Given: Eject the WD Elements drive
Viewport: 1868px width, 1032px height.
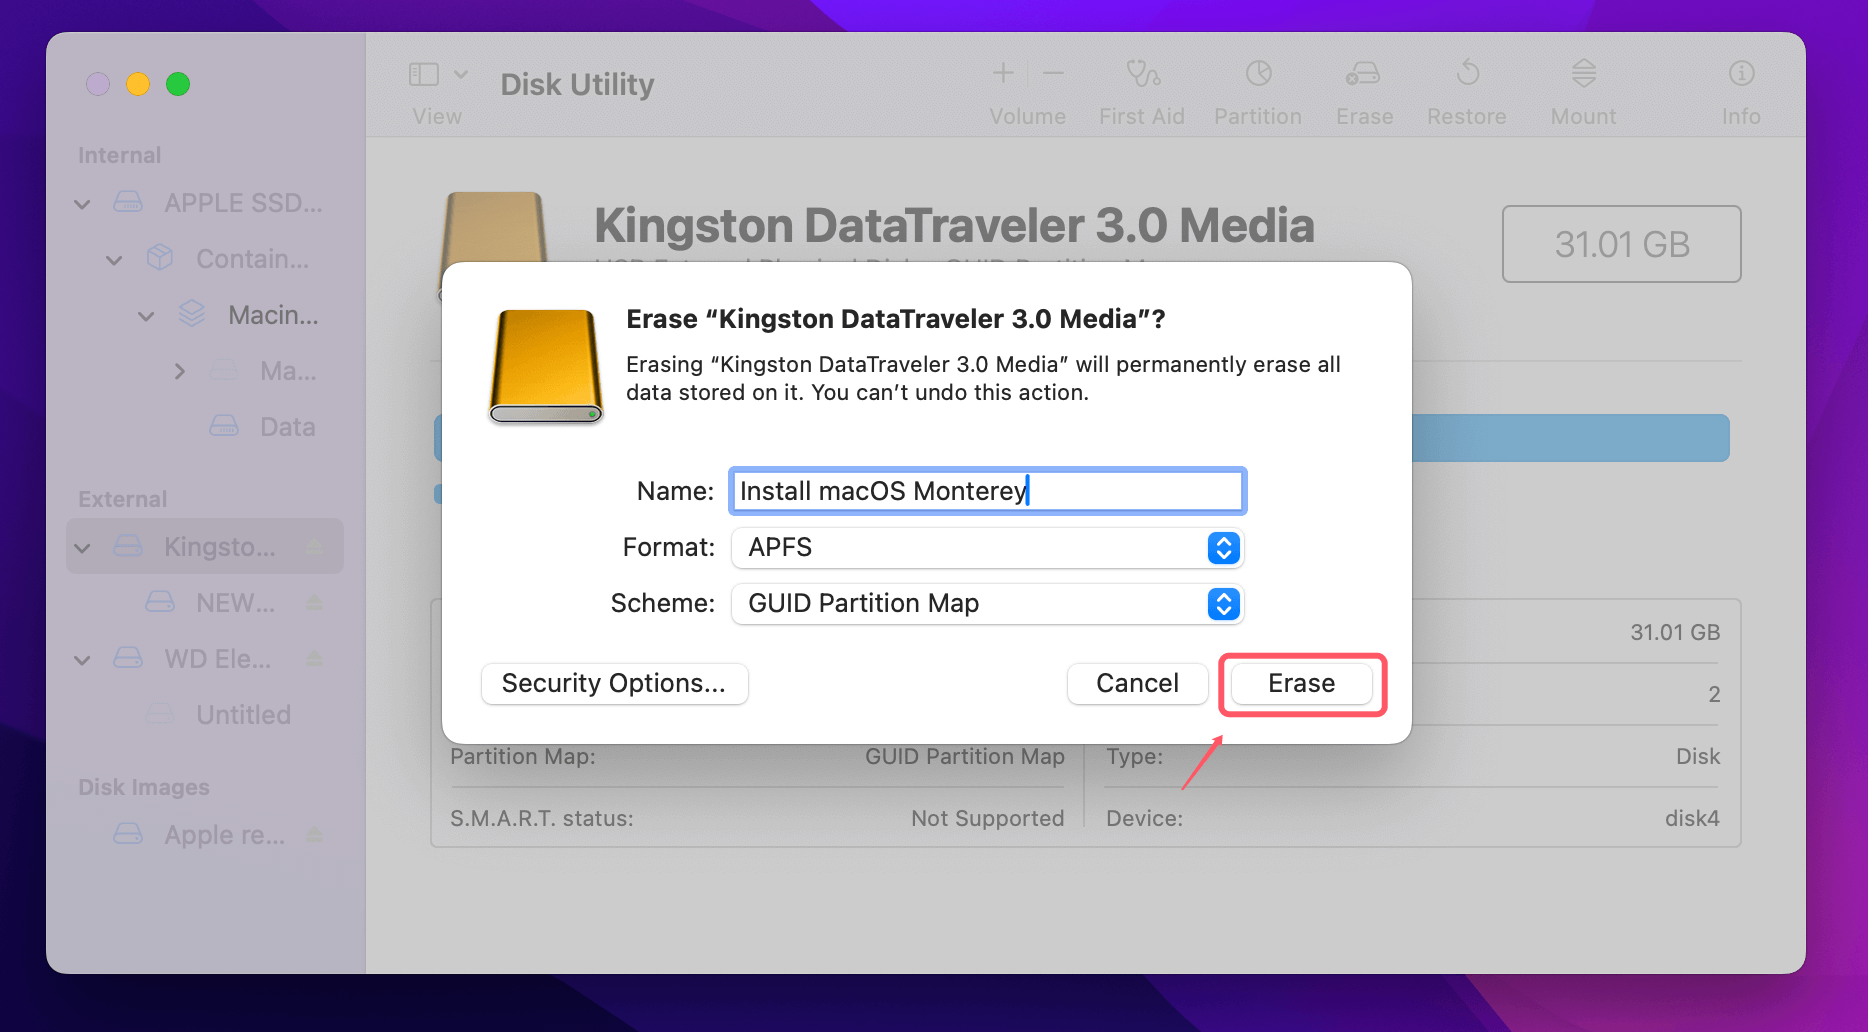Looking at the screenshot, I should point(314,659).
